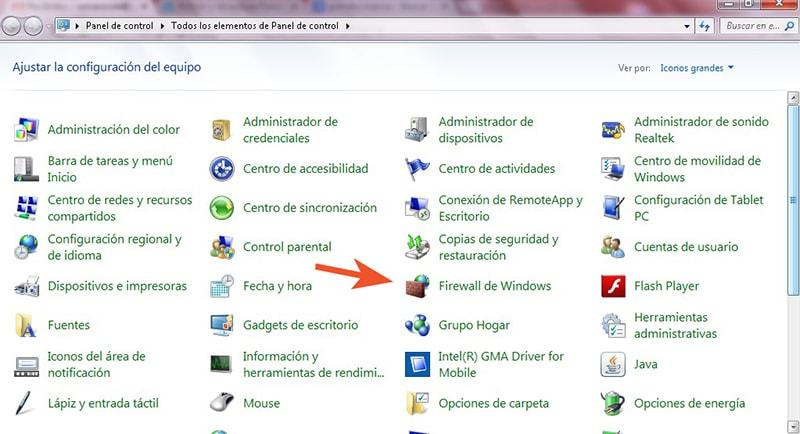The height and width of the screenshot is (434, 800).
Task: Open the Control parental link
Action: [287, 247]
